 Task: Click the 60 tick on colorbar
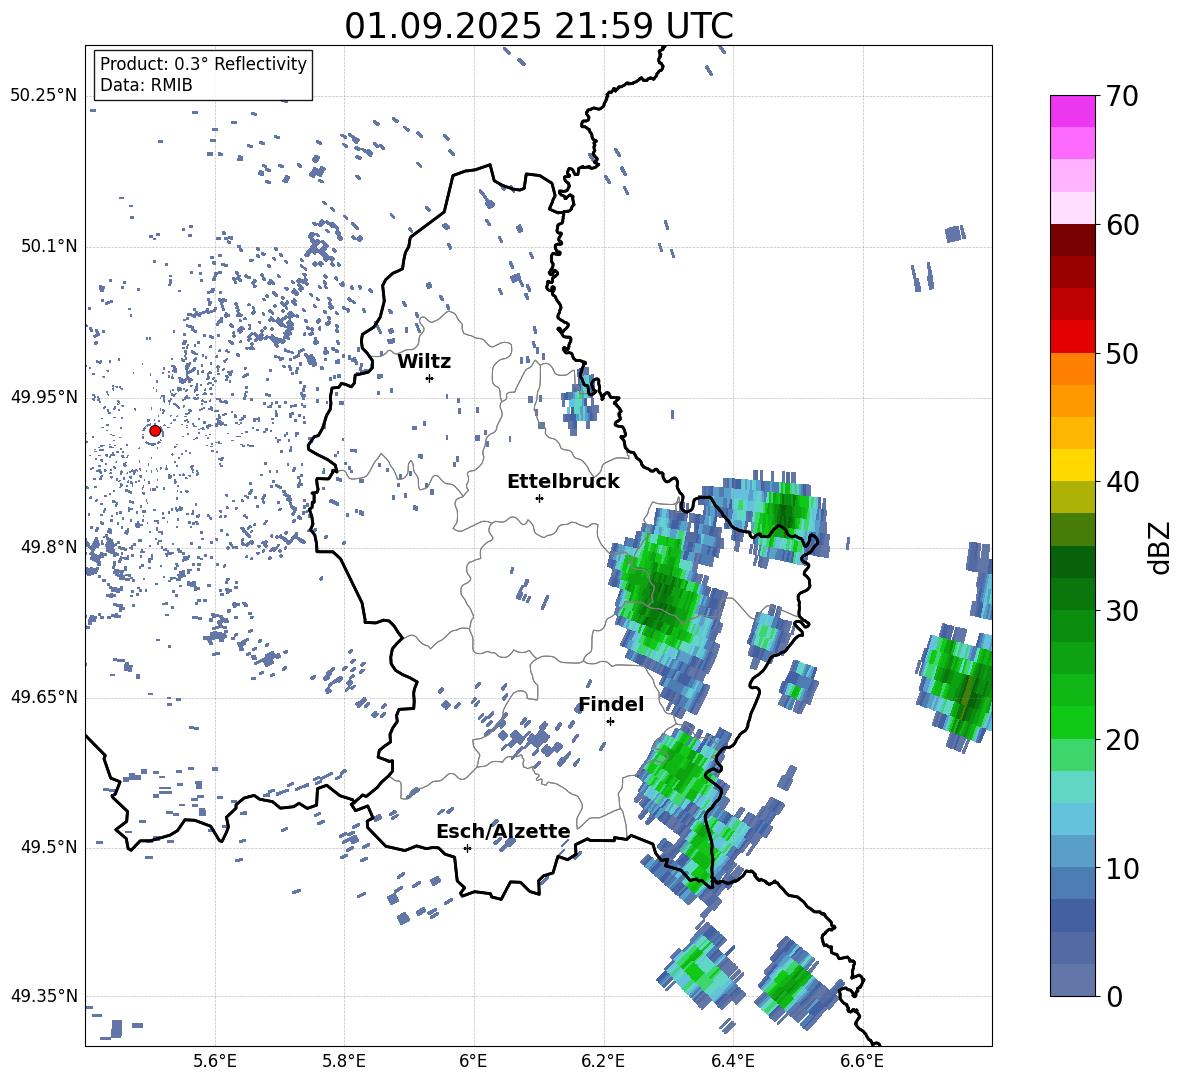(x=1122, y=225)
